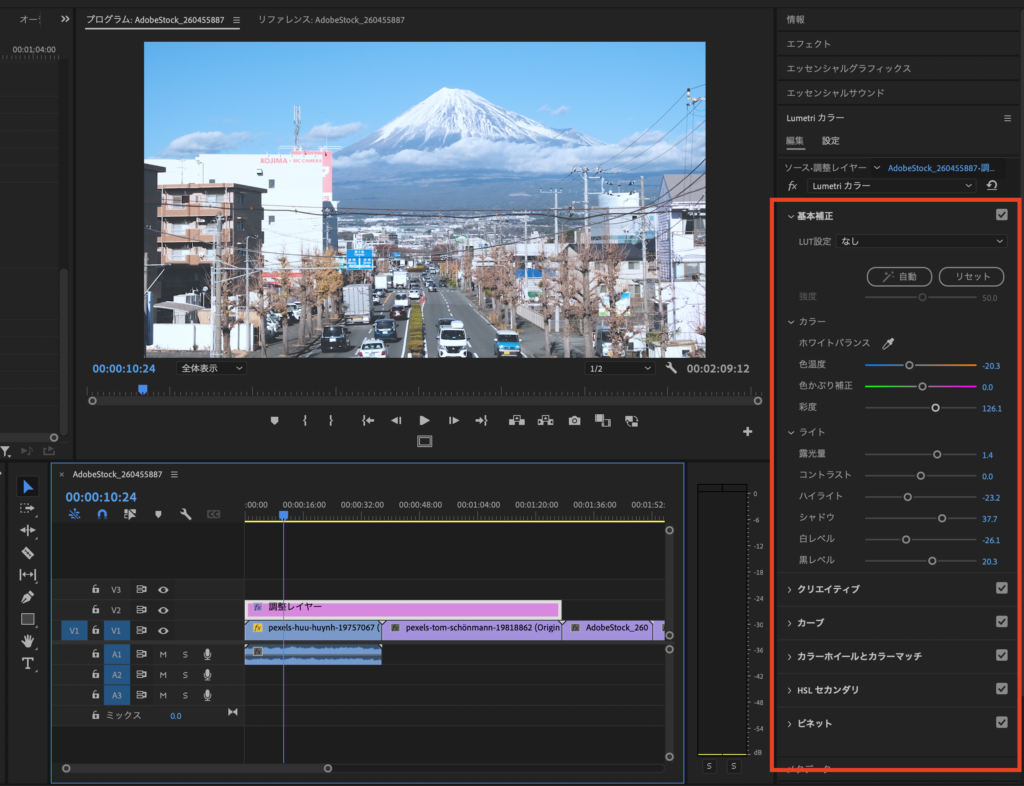Screen dimensions: 1024x786
Task: Select the Type tool
Action: [28, 663]
